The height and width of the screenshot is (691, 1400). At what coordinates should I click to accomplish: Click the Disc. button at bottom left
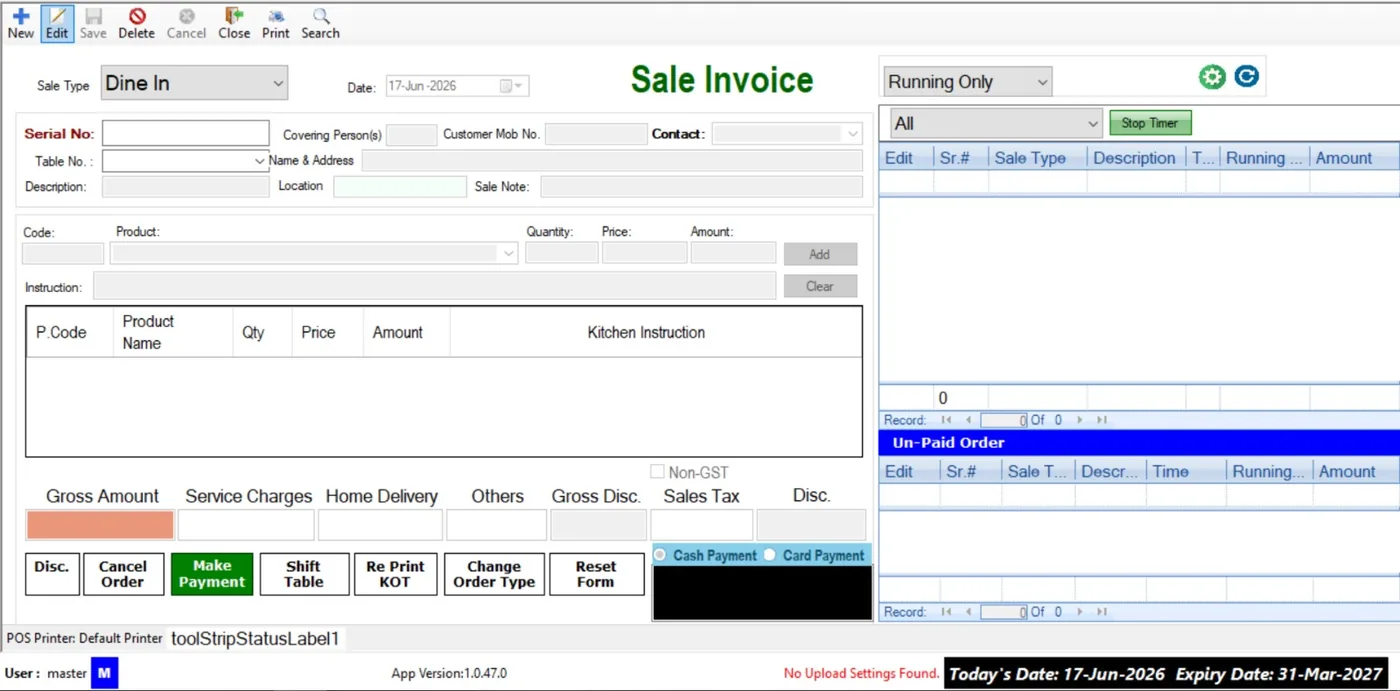click(x=52, y=574)
